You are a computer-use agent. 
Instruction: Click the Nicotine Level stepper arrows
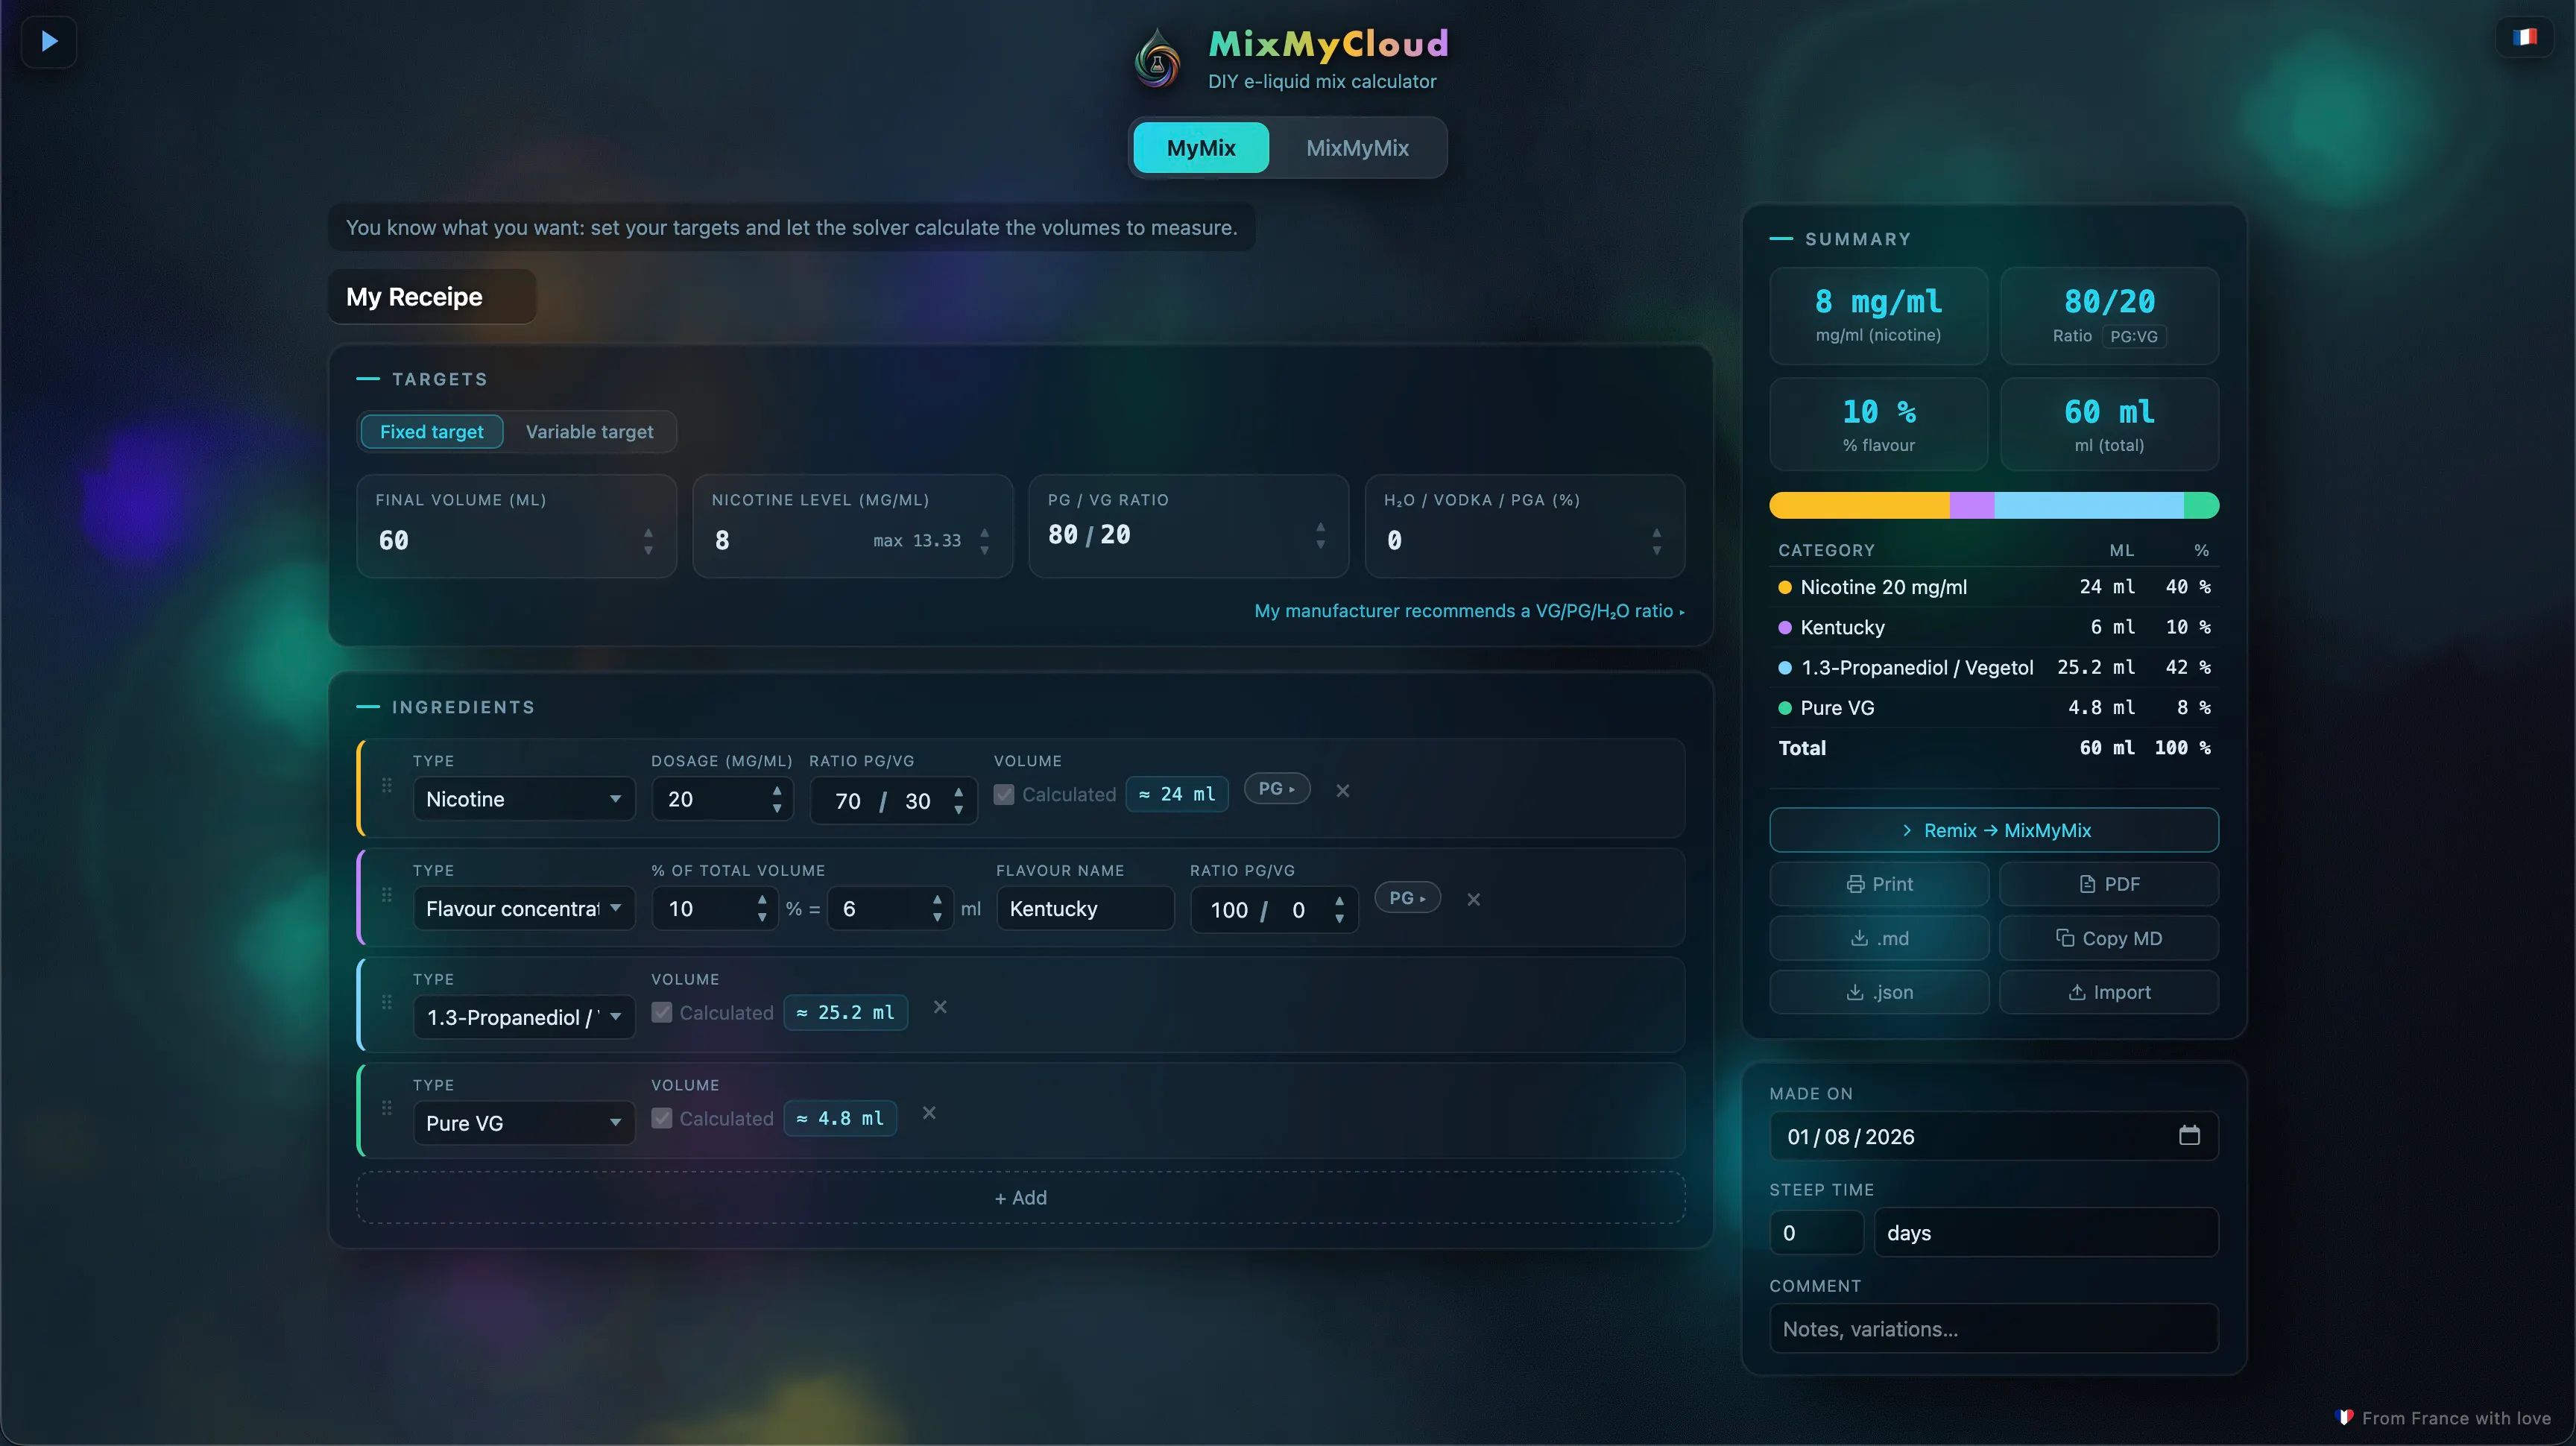pos(984,541)
